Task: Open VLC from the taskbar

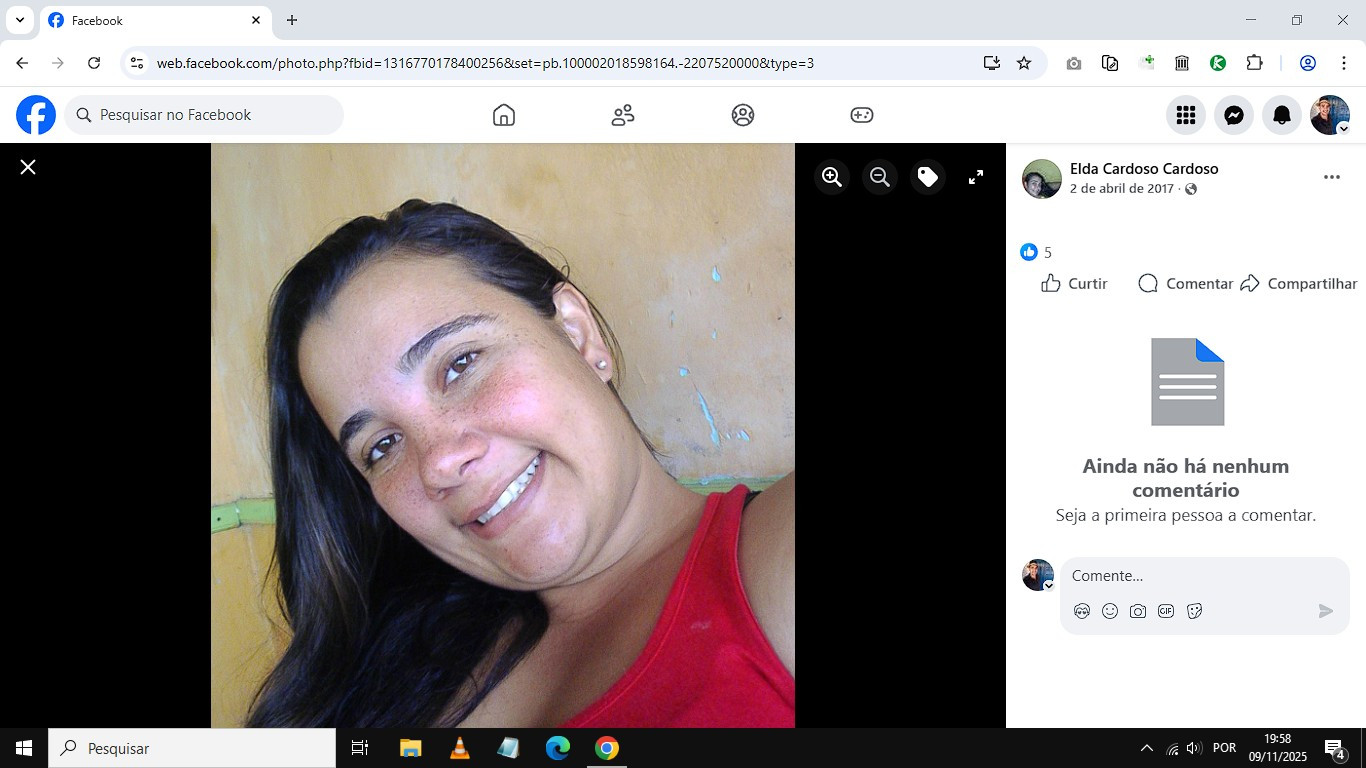Action: (460, 748)
